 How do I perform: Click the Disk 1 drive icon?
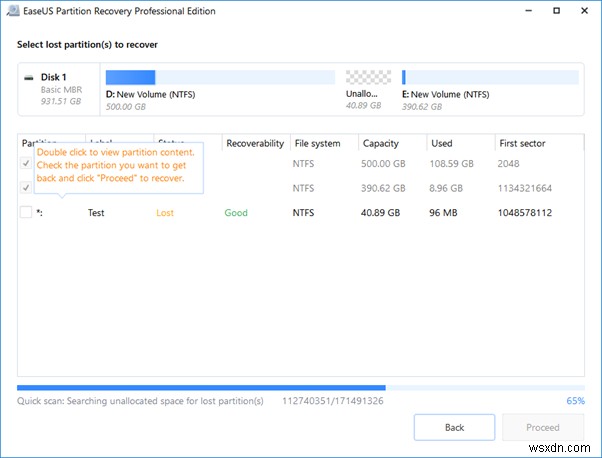[32, 76]
